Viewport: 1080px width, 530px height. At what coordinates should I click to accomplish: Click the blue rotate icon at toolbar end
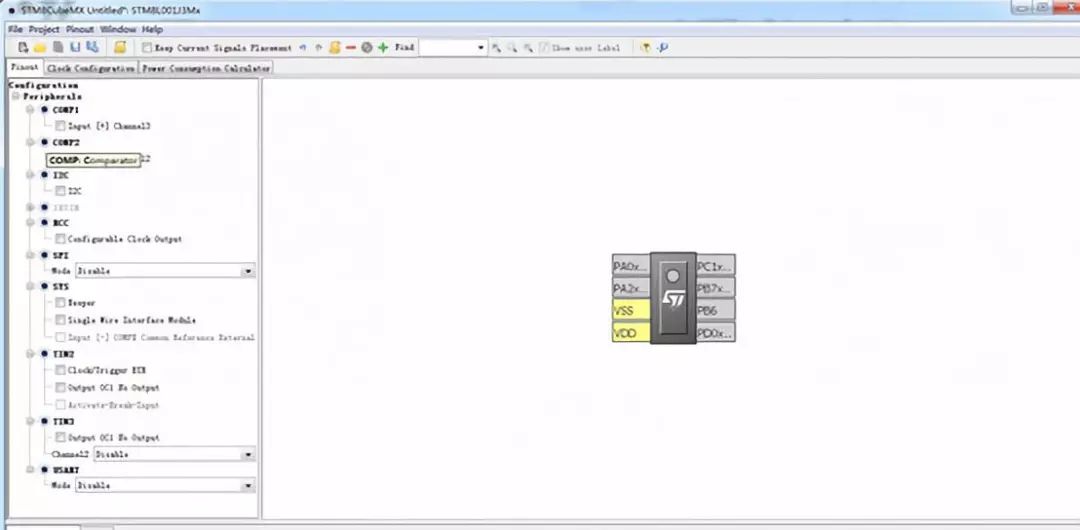click(x=663, y=48)
